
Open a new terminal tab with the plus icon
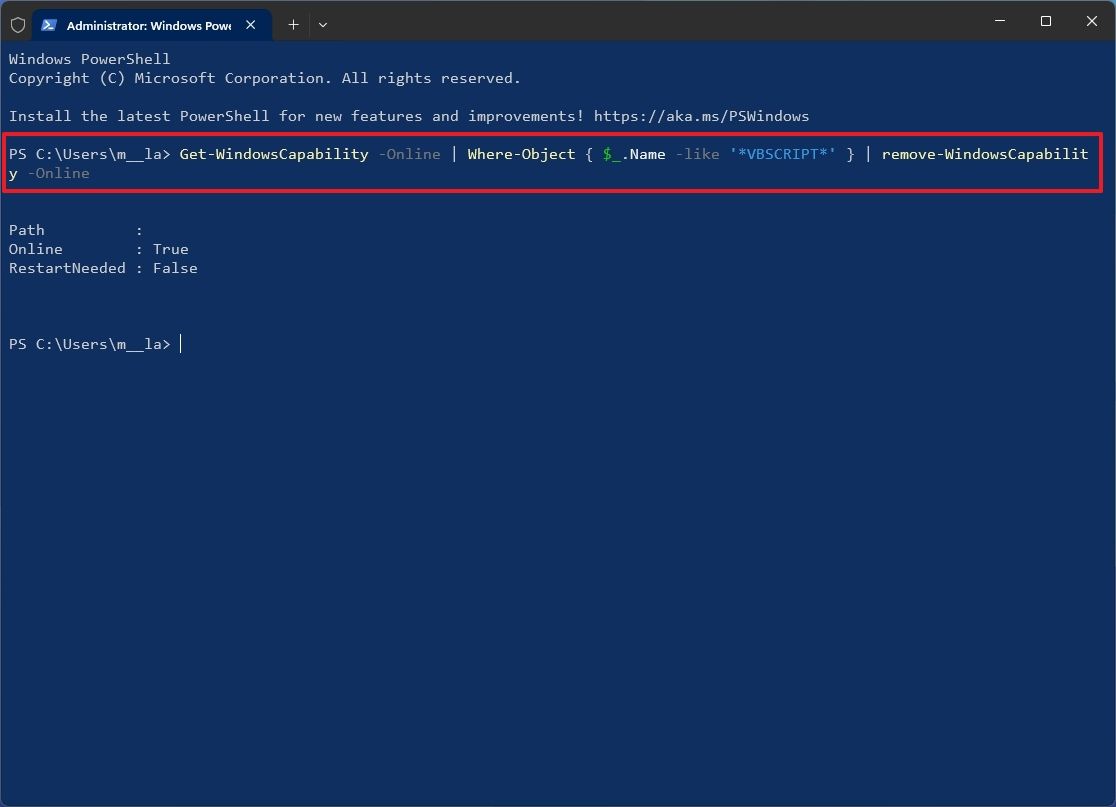[x=293, y=24]
